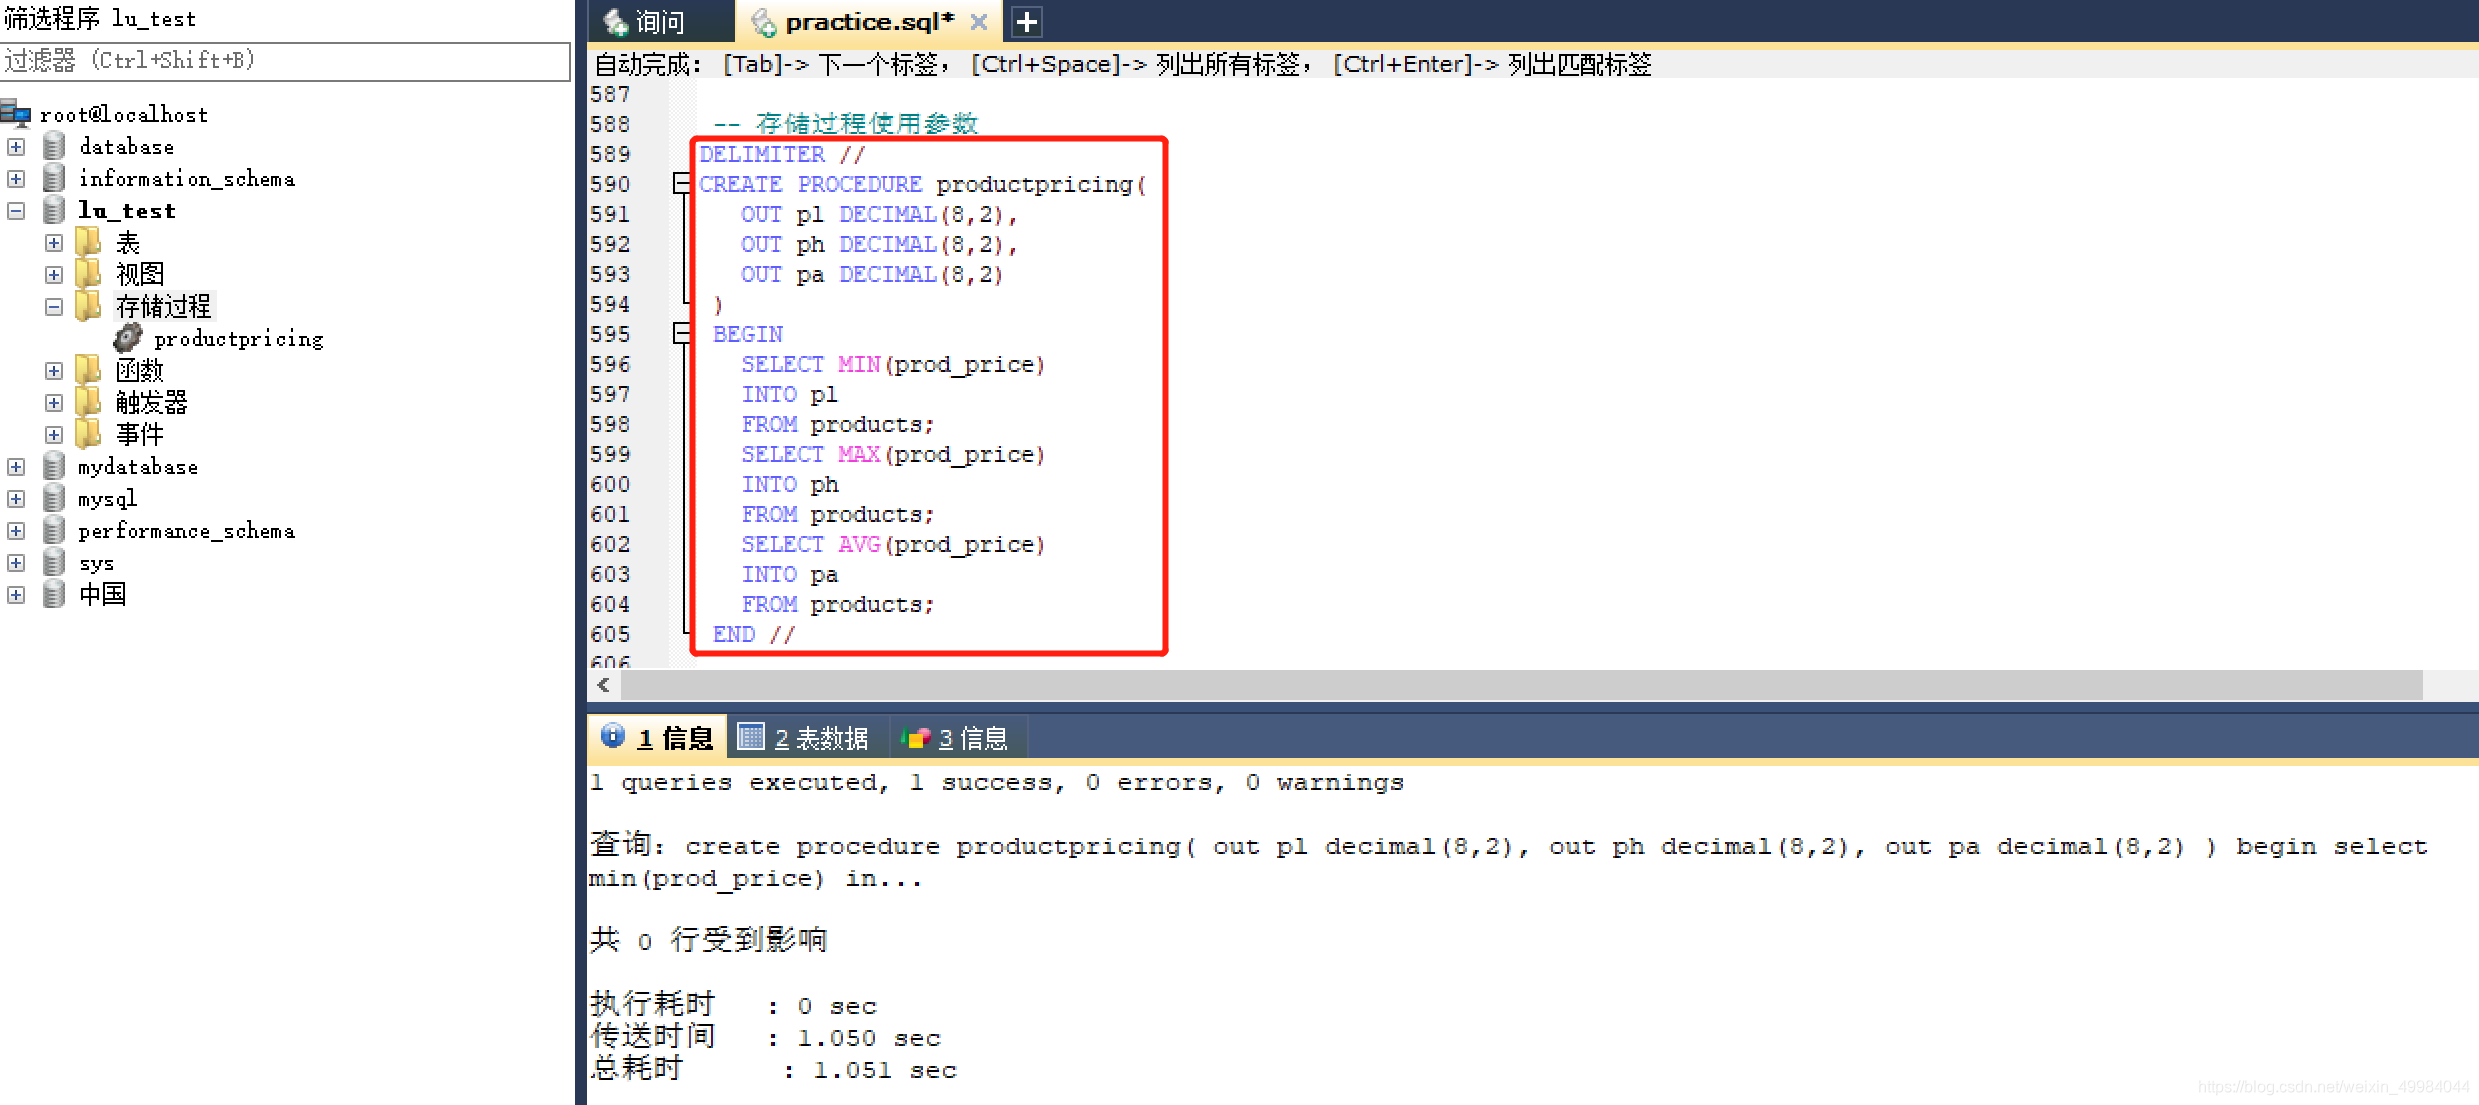The width and height of the screenshot is (2479, 1105).
Task: Expand the mysql database node
Action: pos(16,499)
